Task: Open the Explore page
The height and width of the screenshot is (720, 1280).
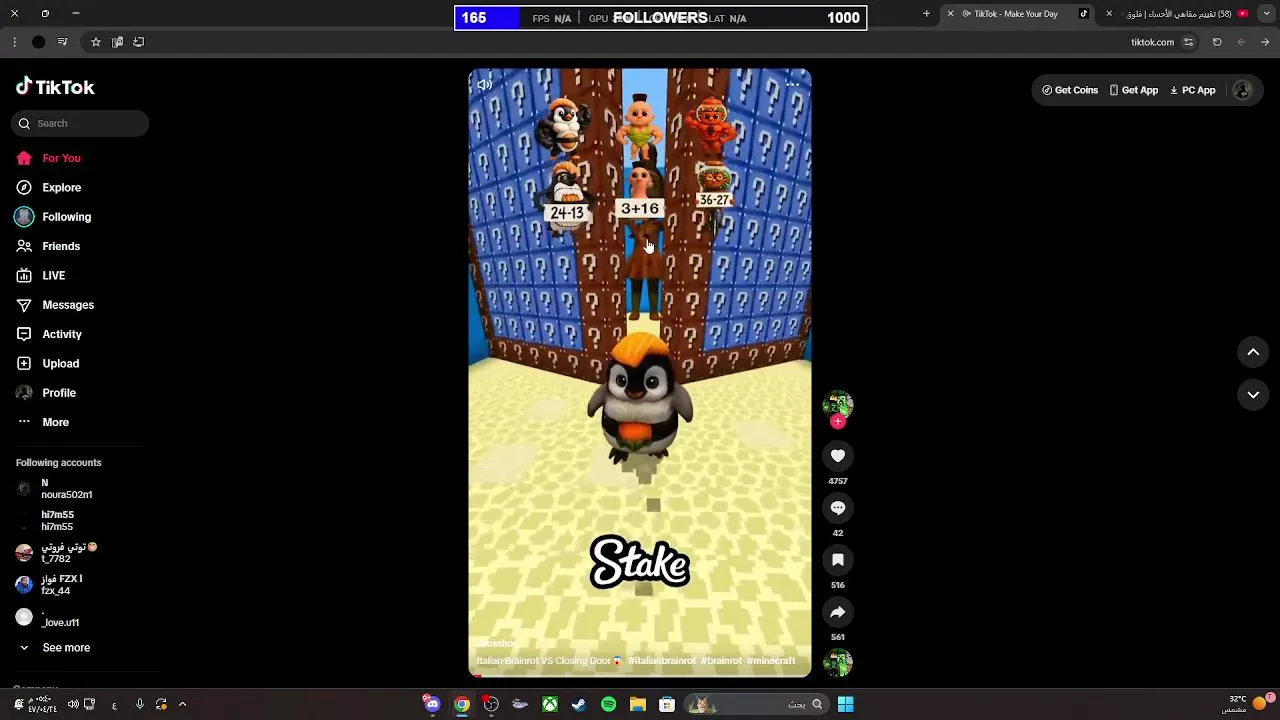Action: pos(48,187)
